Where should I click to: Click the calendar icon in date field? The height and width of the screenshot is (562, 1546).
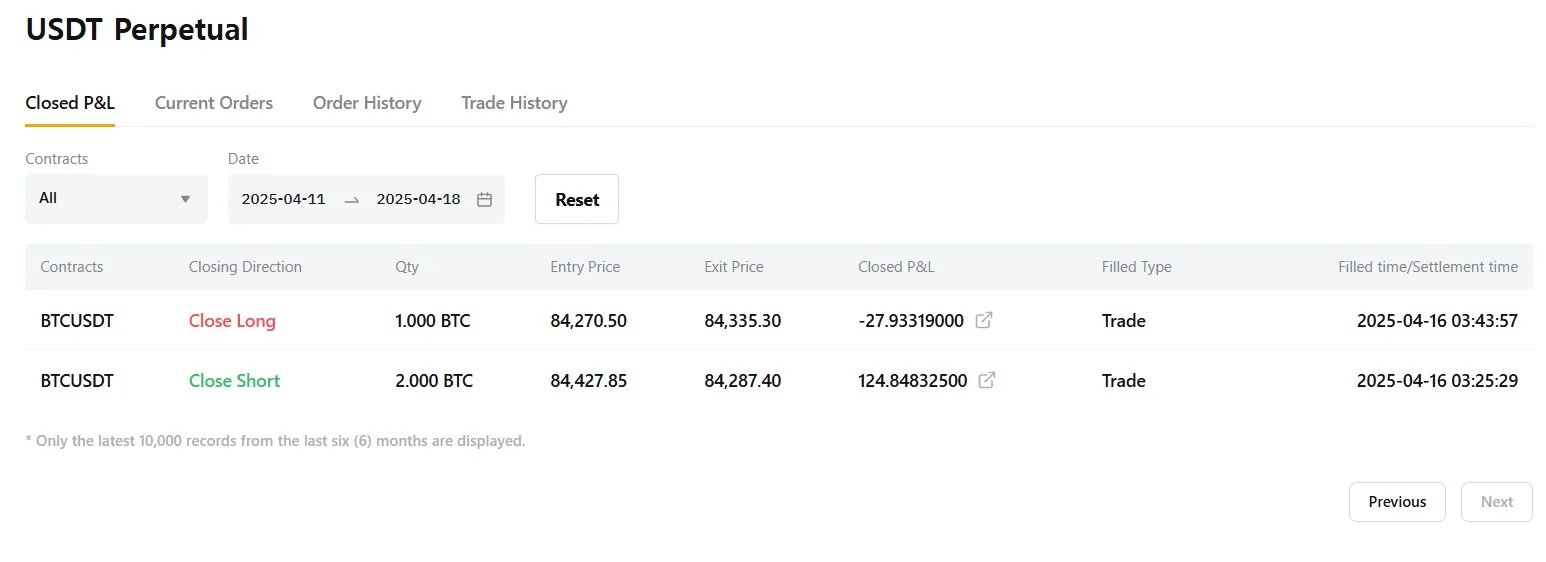[485, 199]
